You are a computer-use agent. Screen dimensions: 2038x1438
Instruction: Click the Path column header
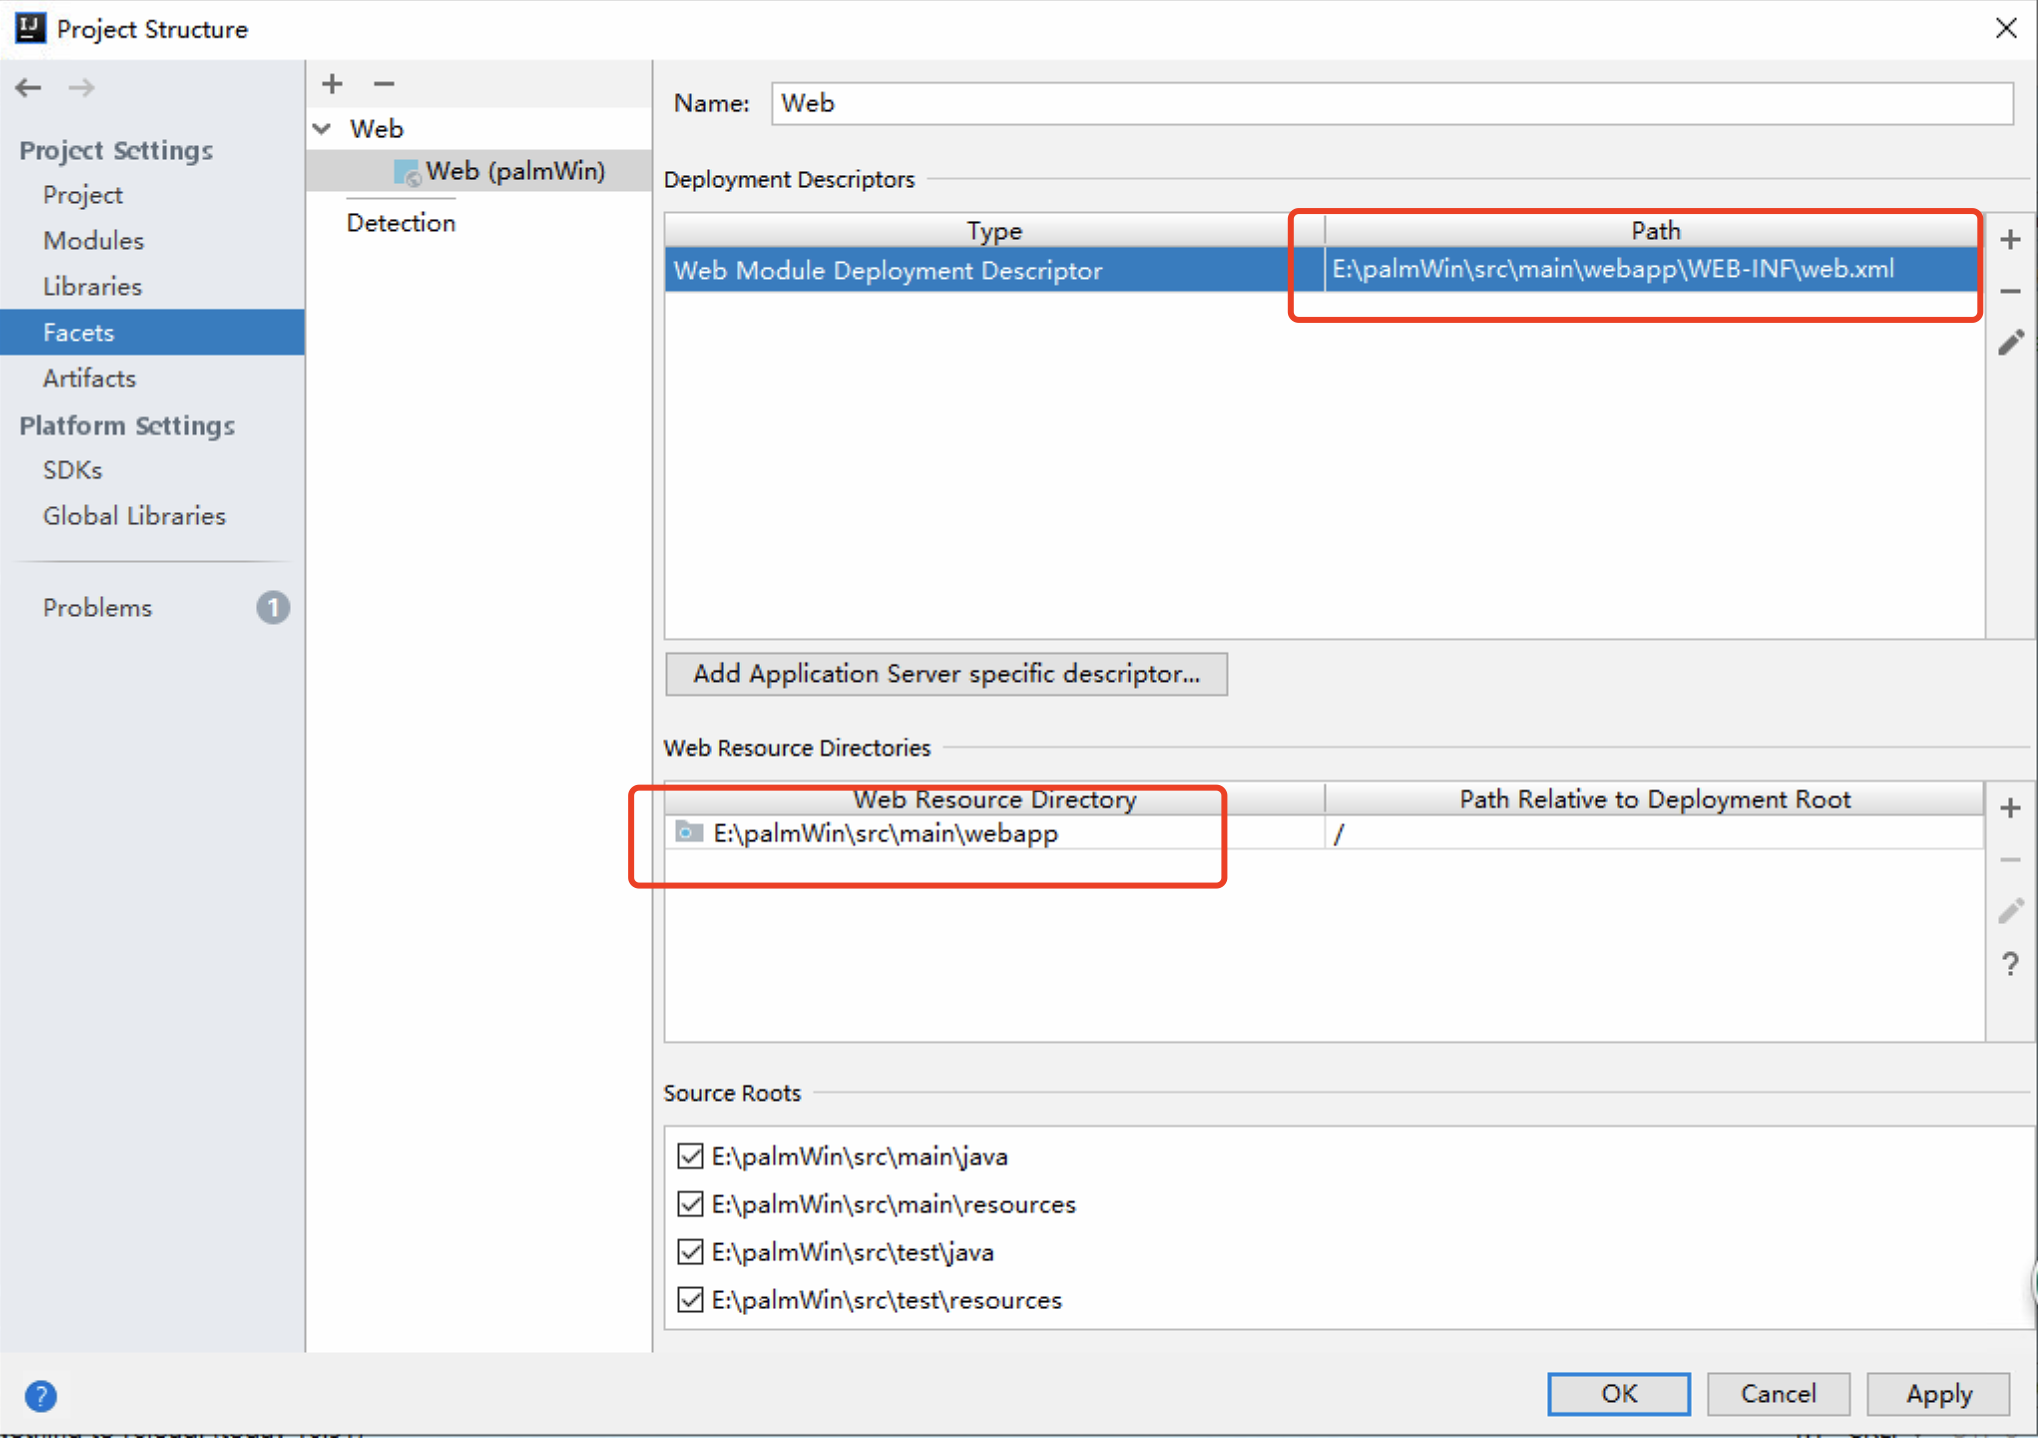pos(1654,231)
